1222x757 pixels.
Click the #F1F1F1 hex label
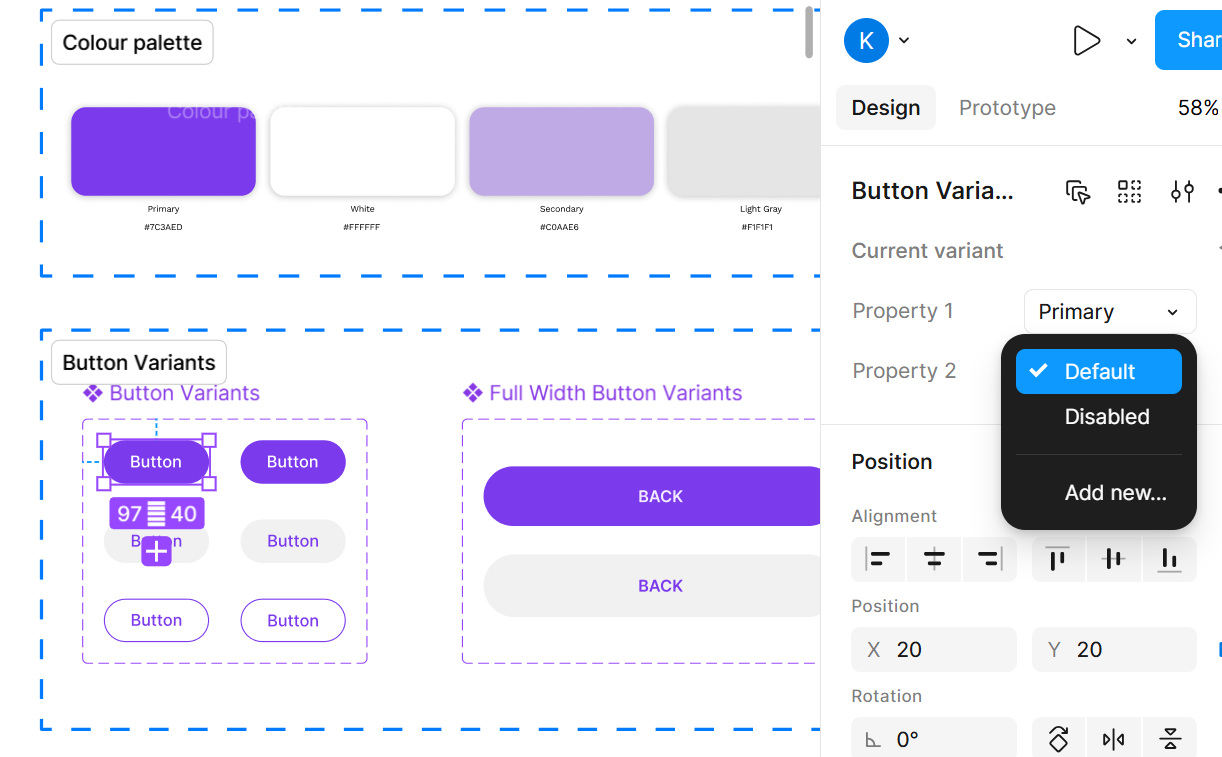pos(757,227)
